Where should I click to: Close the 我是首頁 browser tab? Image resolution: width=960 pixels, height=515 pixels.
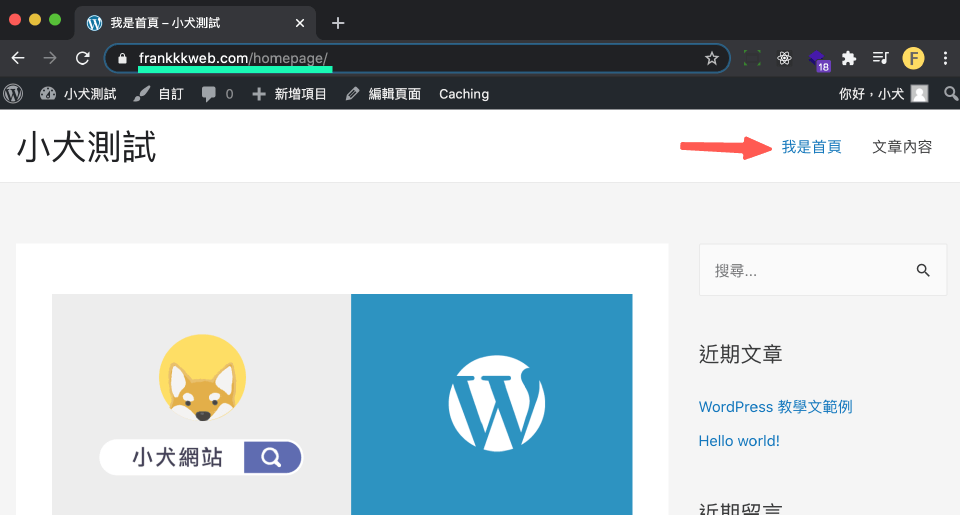[300, 23]
